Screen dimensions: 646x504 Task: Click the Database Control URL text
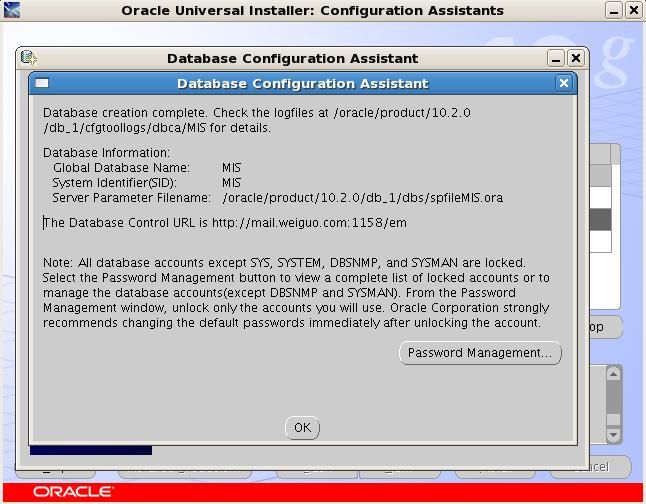tap(225, 223)
